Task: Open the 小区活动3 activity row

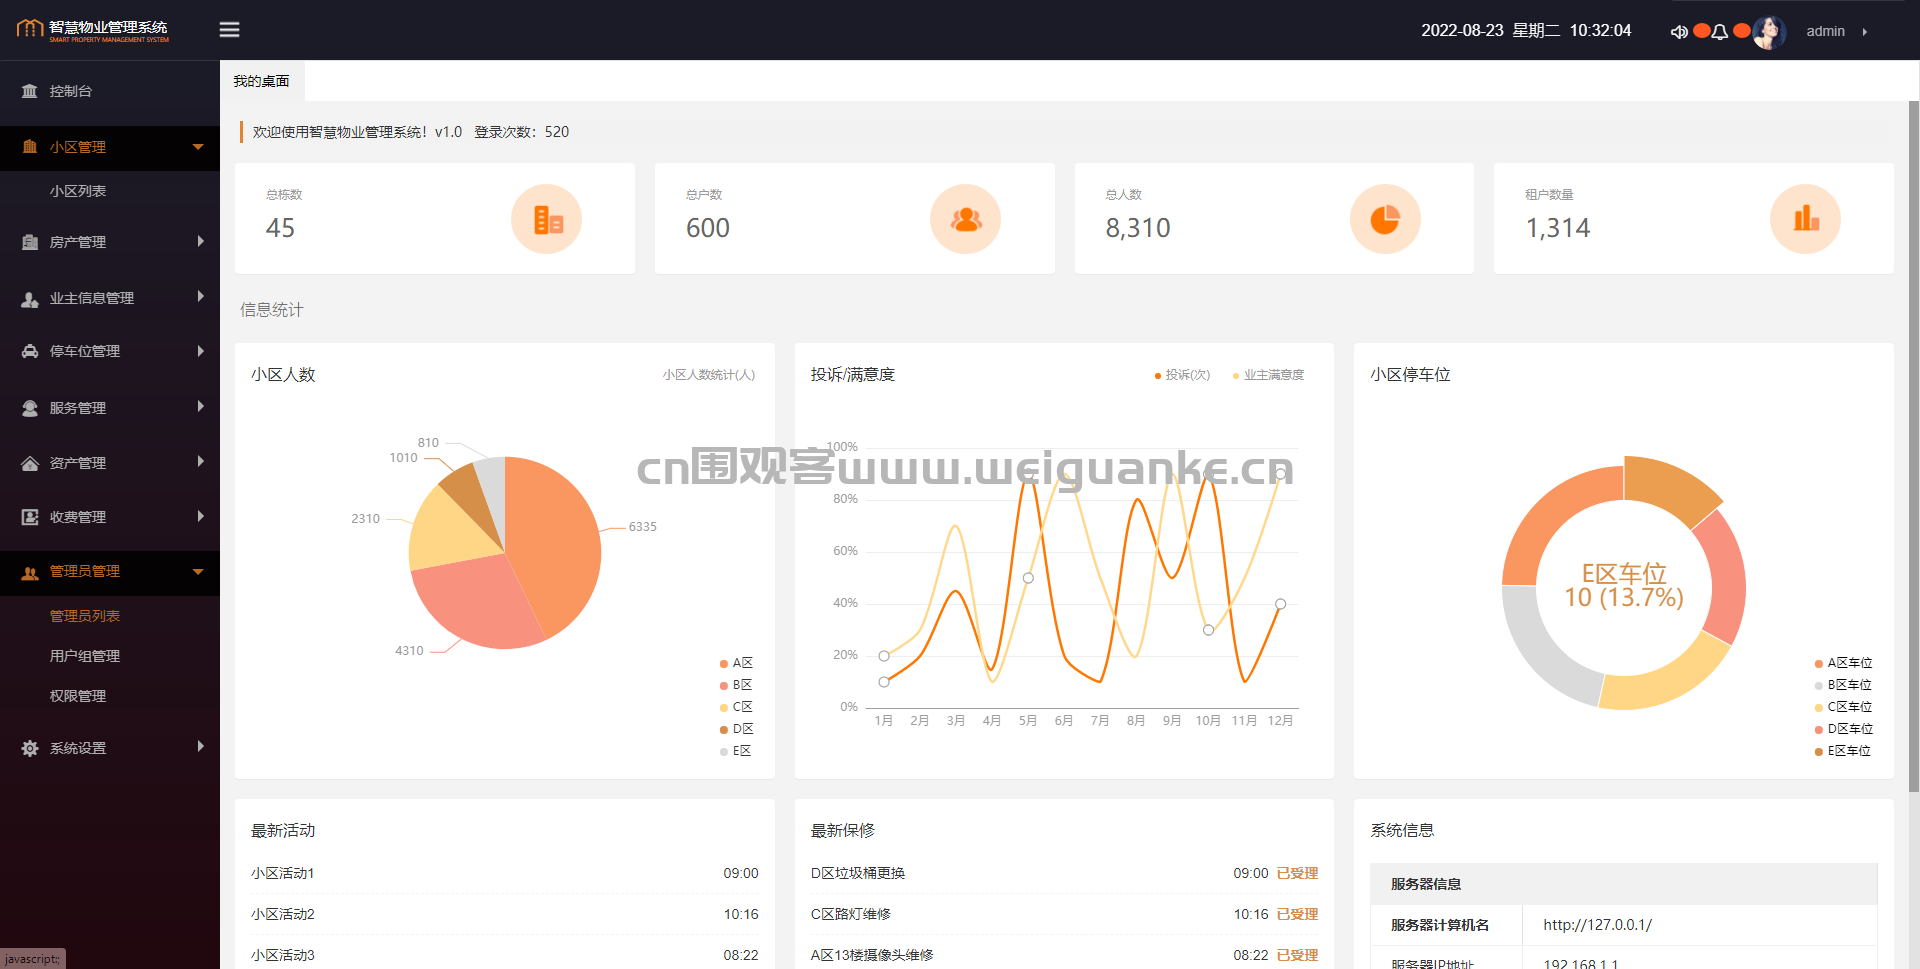Action: coord(505,955)
